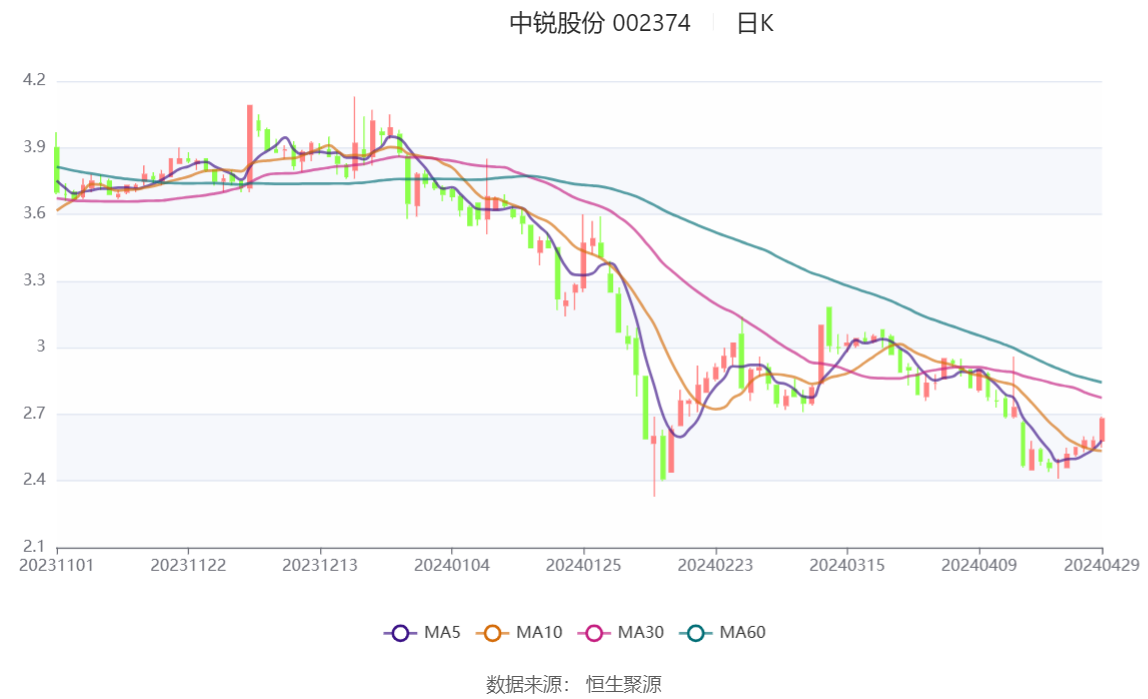Toggle the MA10 series legend label
The height and width of the screenshot is (699, 1148).
click(539, 632)
